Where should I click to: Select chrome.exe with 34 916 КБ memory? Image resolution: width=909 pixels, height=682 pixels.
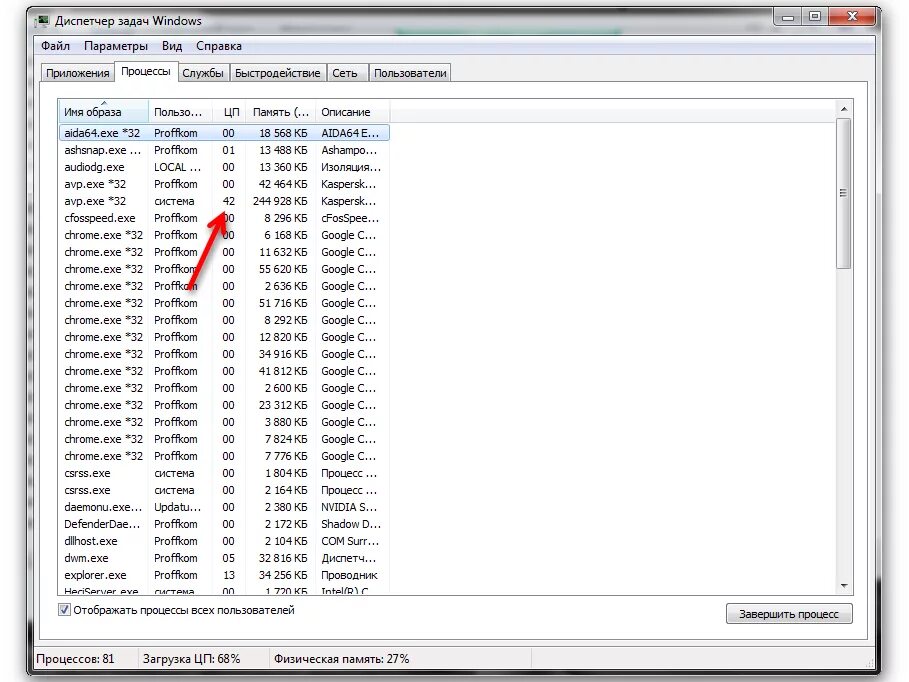point(224,354)
